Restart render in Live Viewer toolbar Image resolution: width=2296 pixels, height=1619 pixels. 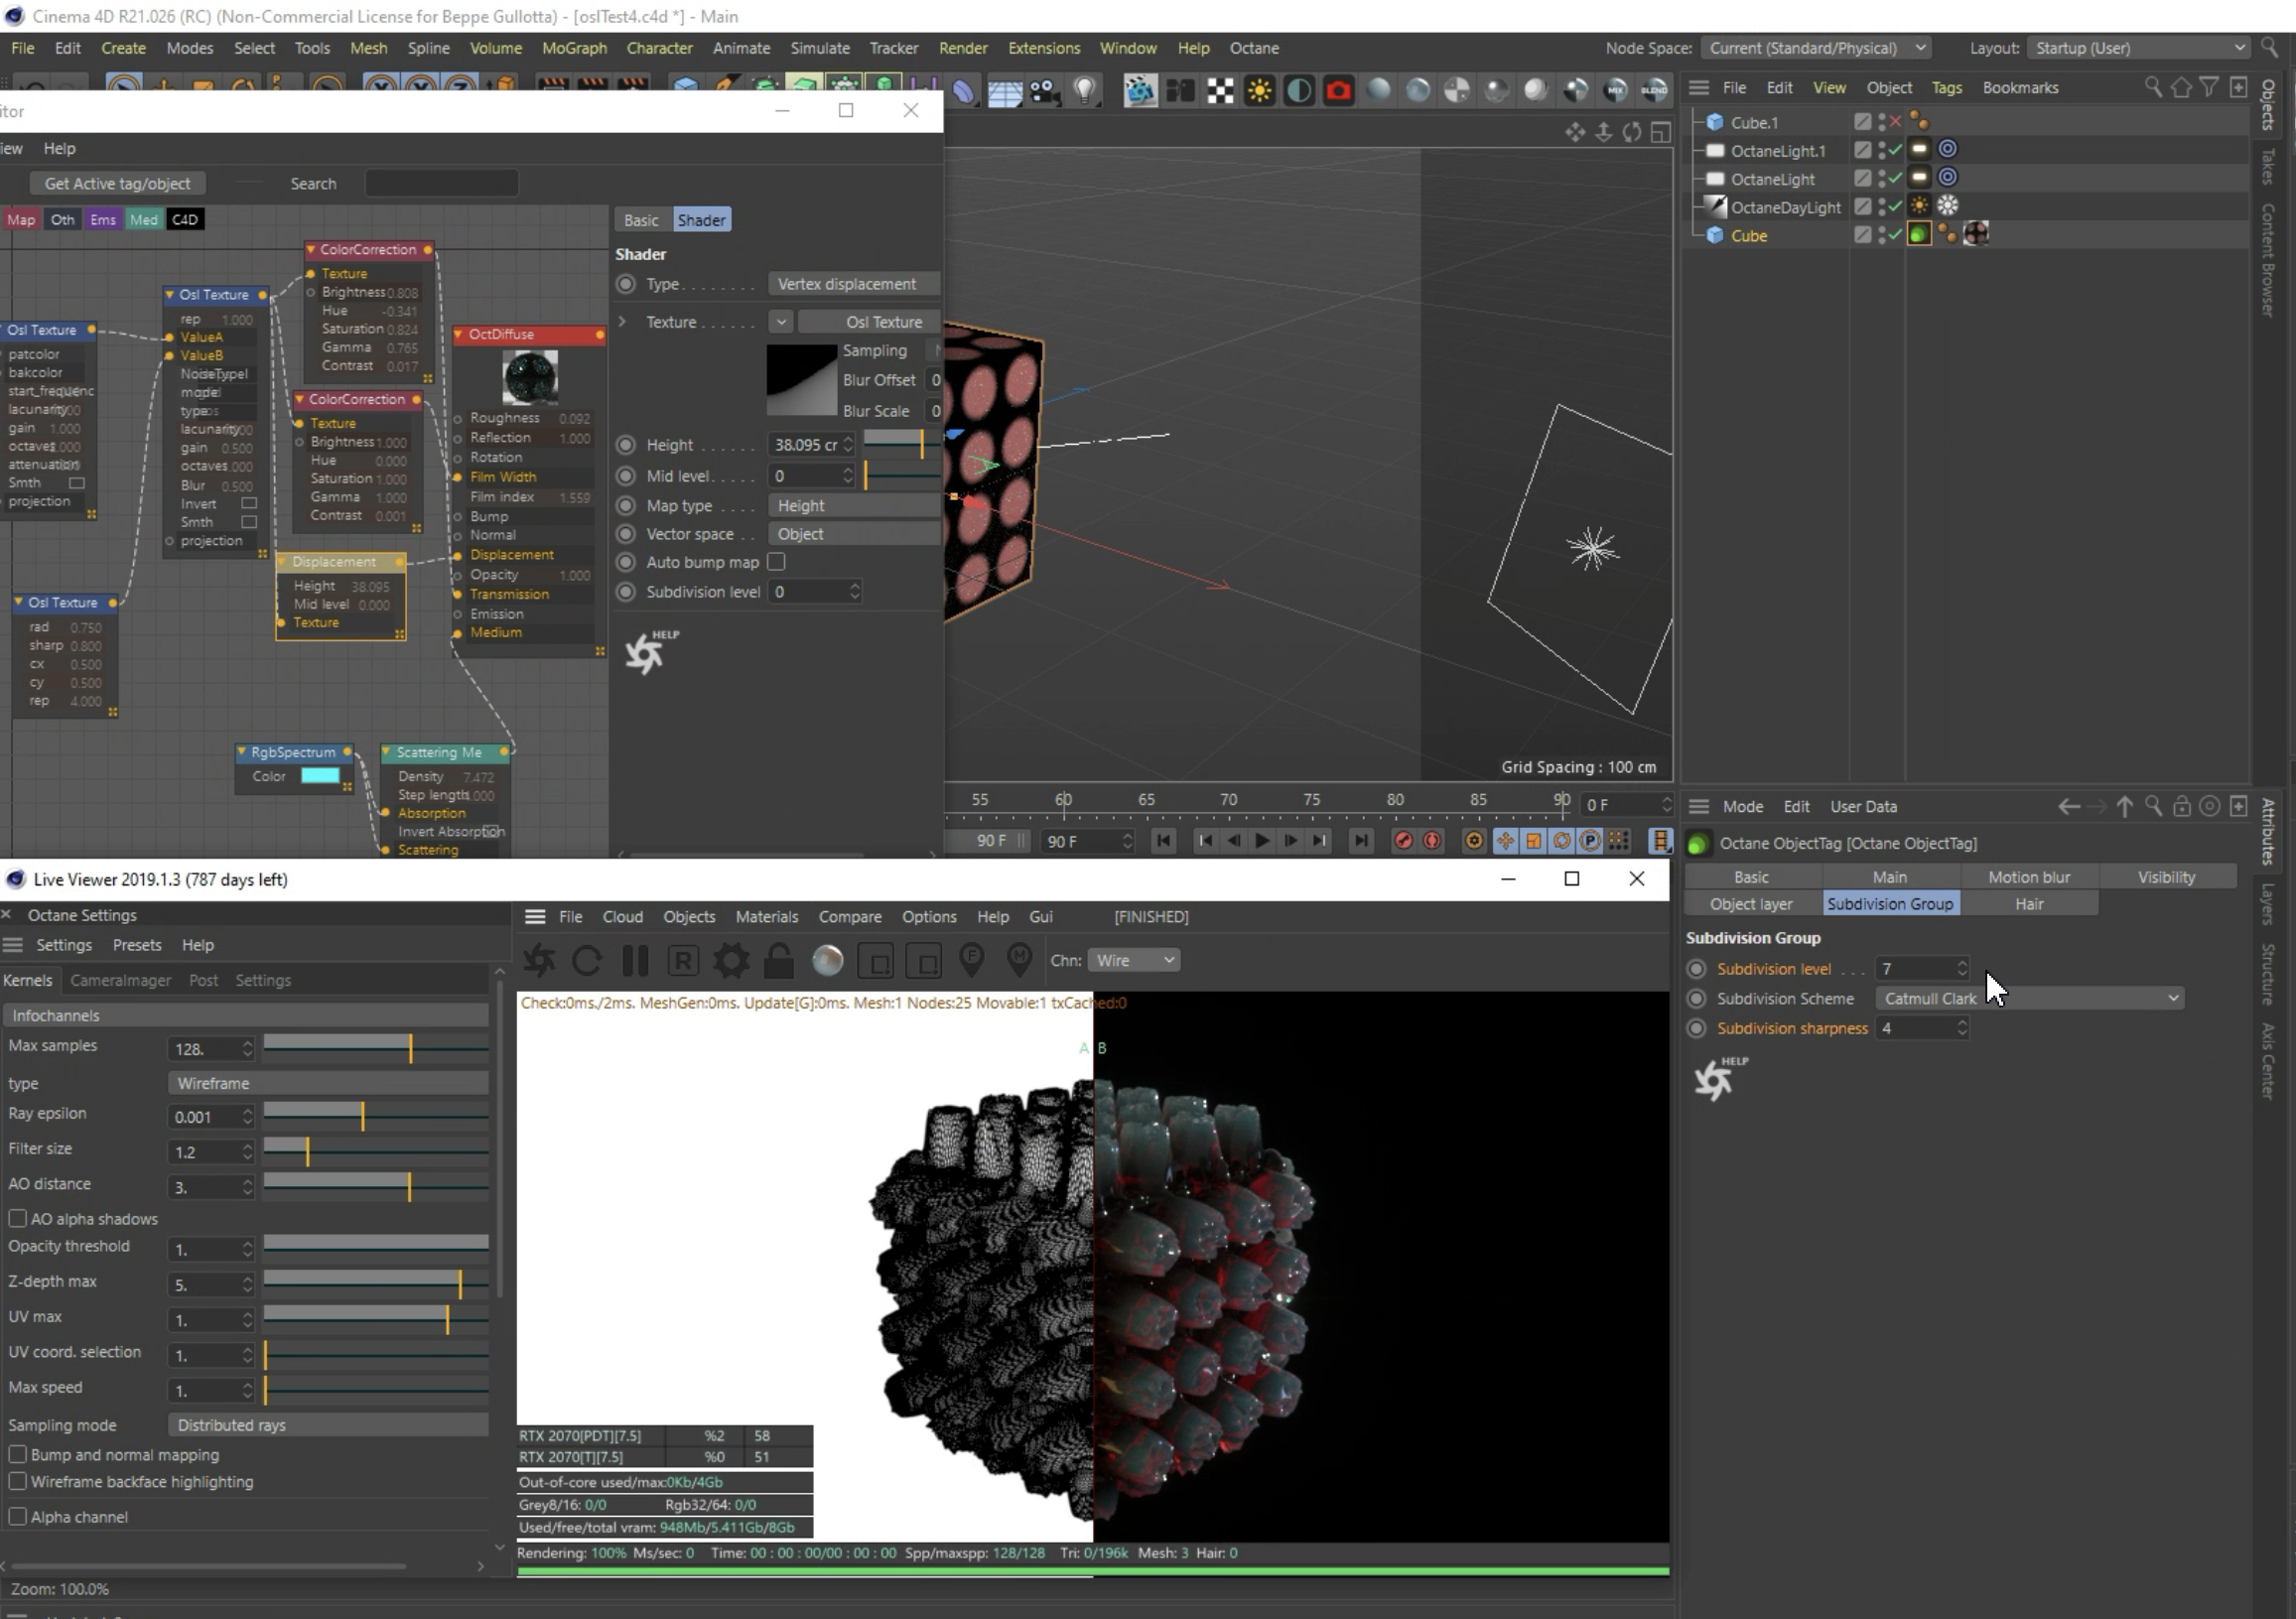[x=587, y=961]
